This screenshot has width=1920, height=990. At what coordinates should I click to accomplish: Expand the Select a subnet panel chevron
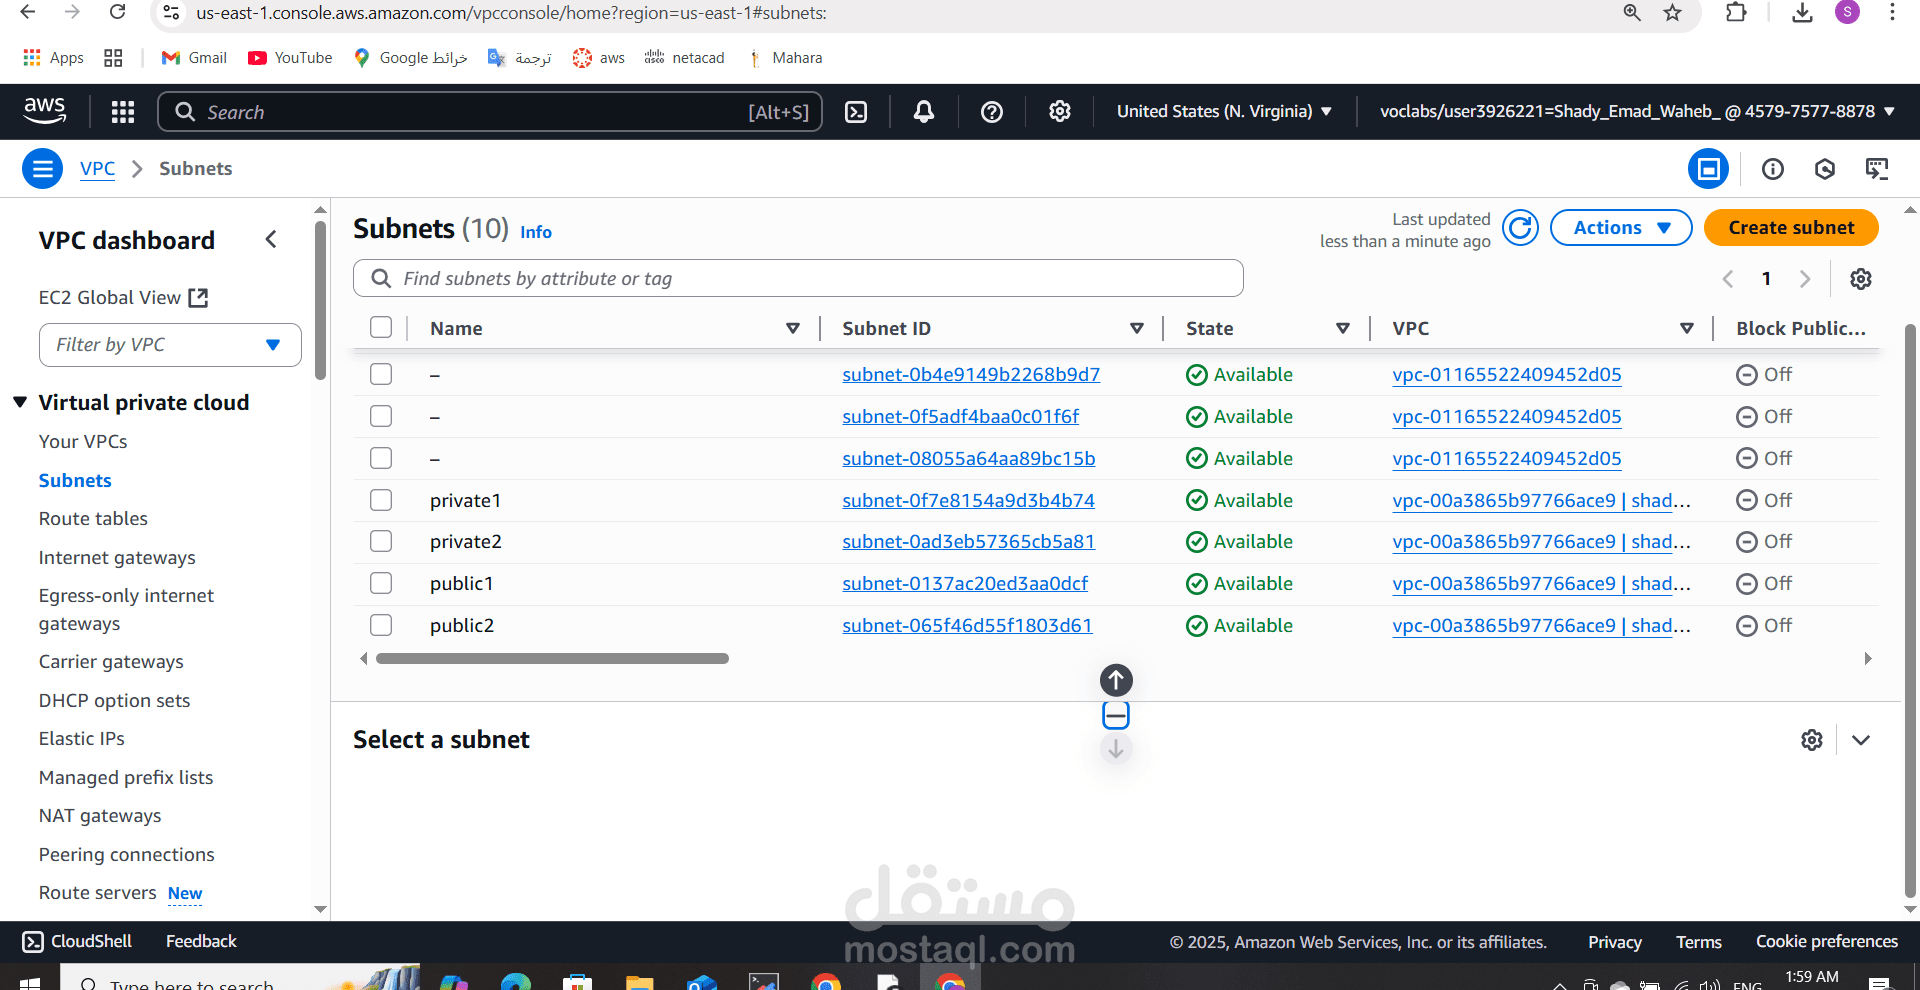point(1861,740)
